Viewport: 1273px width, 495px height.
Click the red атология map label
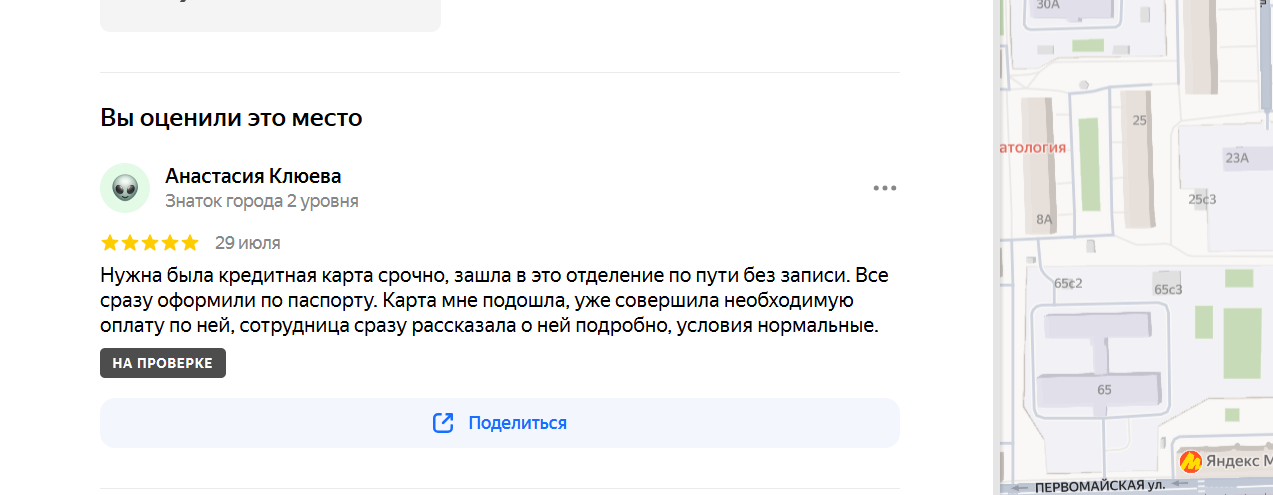coord(1034,147)
